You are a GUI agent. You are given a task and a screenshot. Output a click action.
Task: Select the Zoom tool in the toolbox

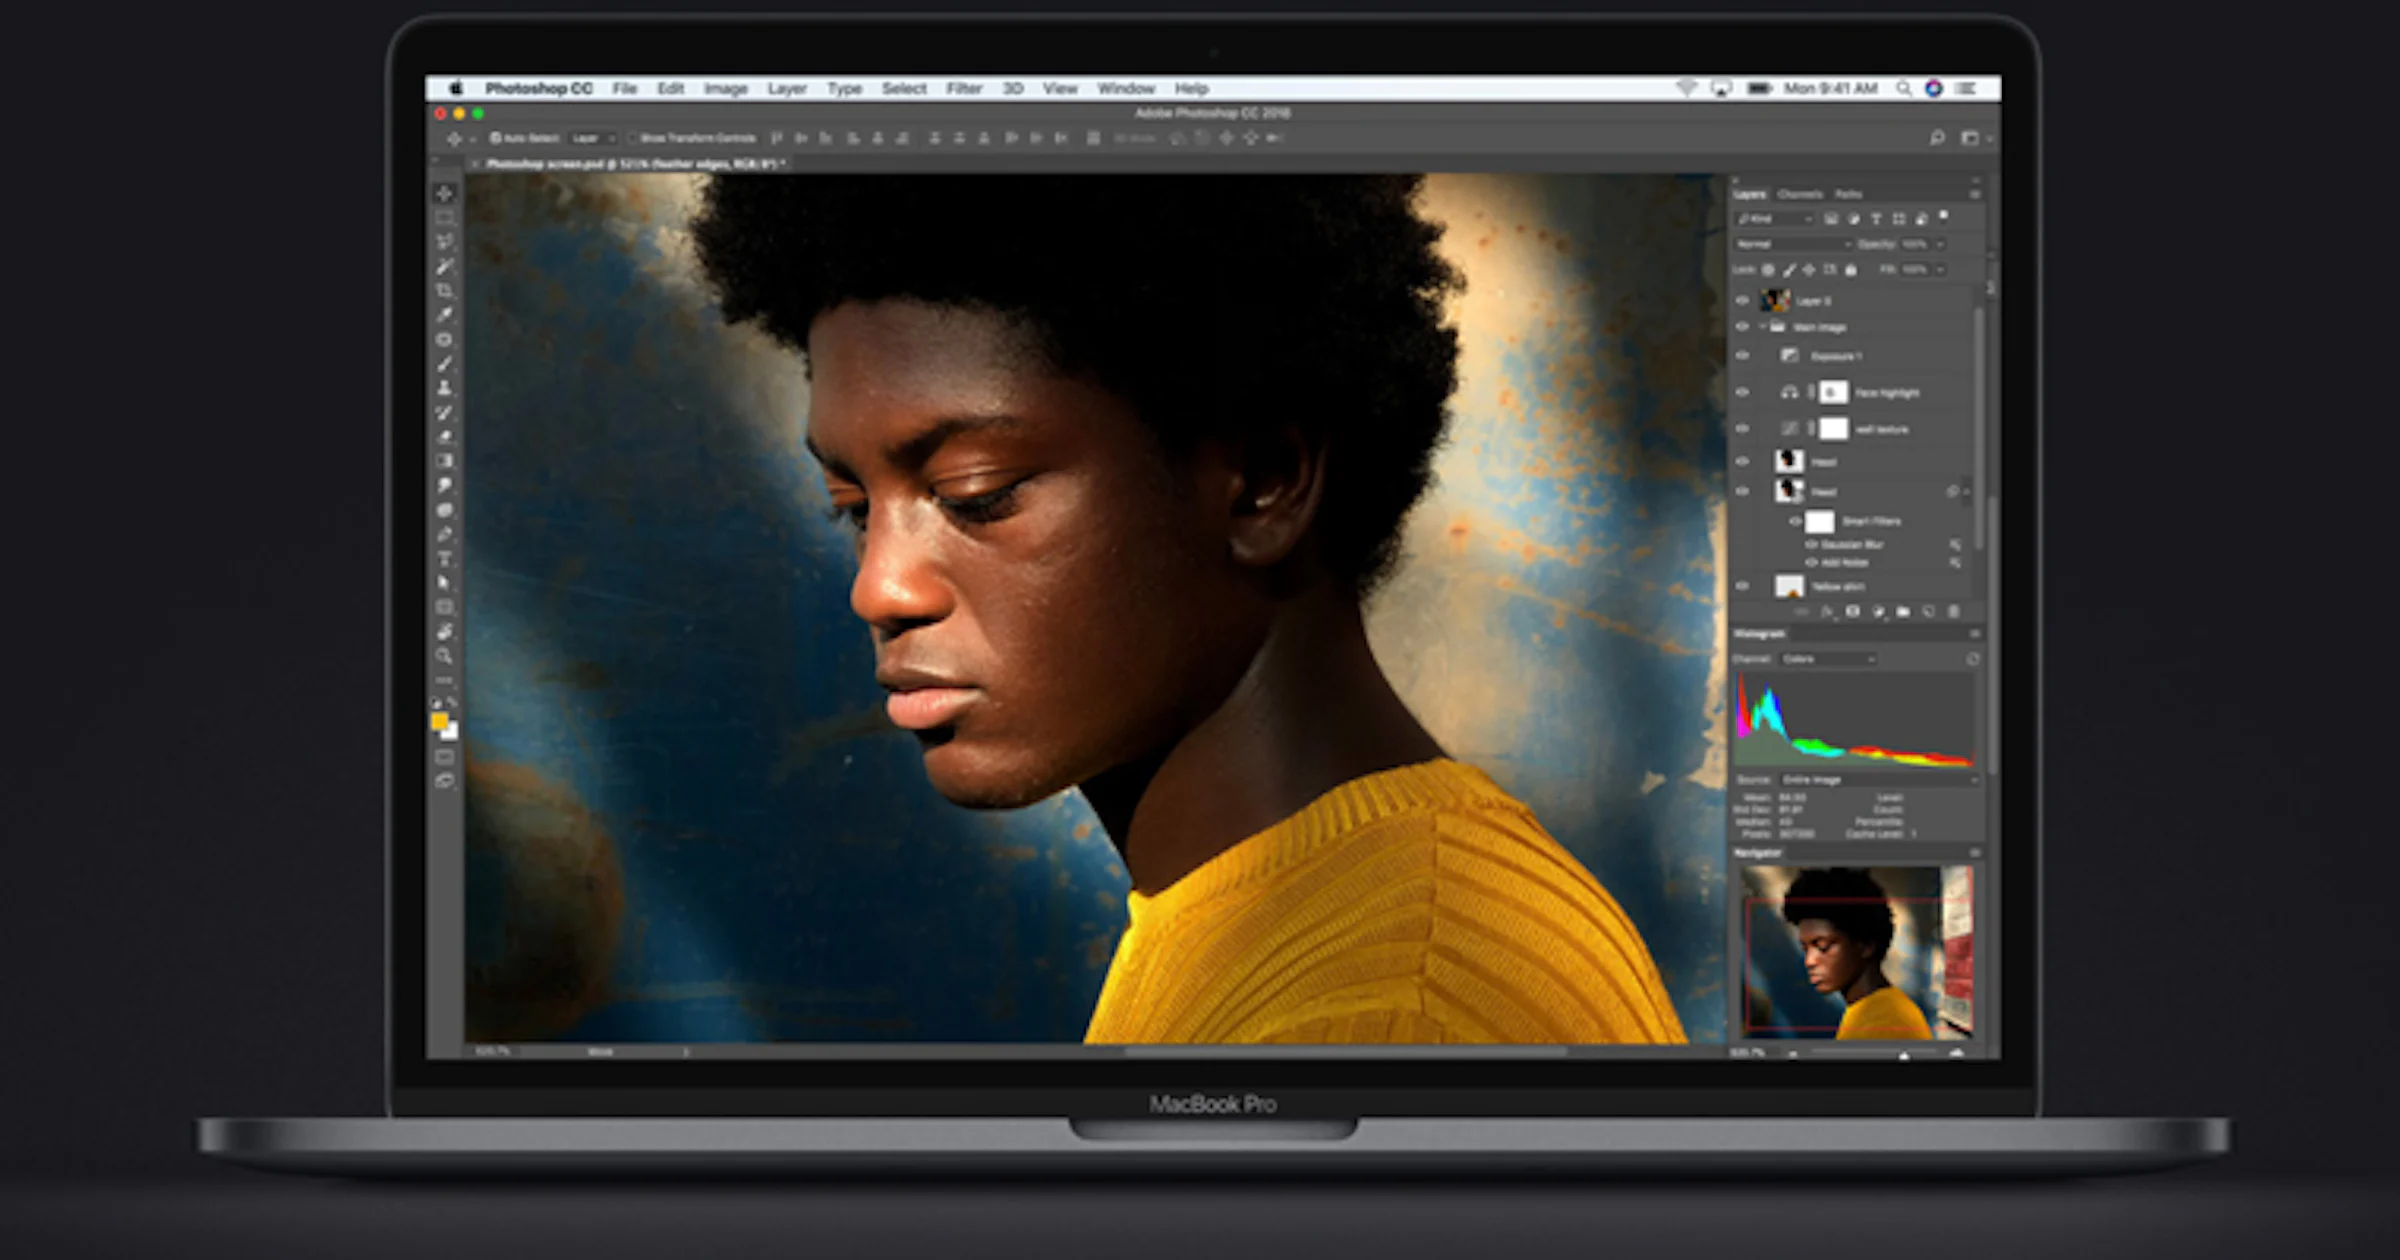[x=445, y=656]
